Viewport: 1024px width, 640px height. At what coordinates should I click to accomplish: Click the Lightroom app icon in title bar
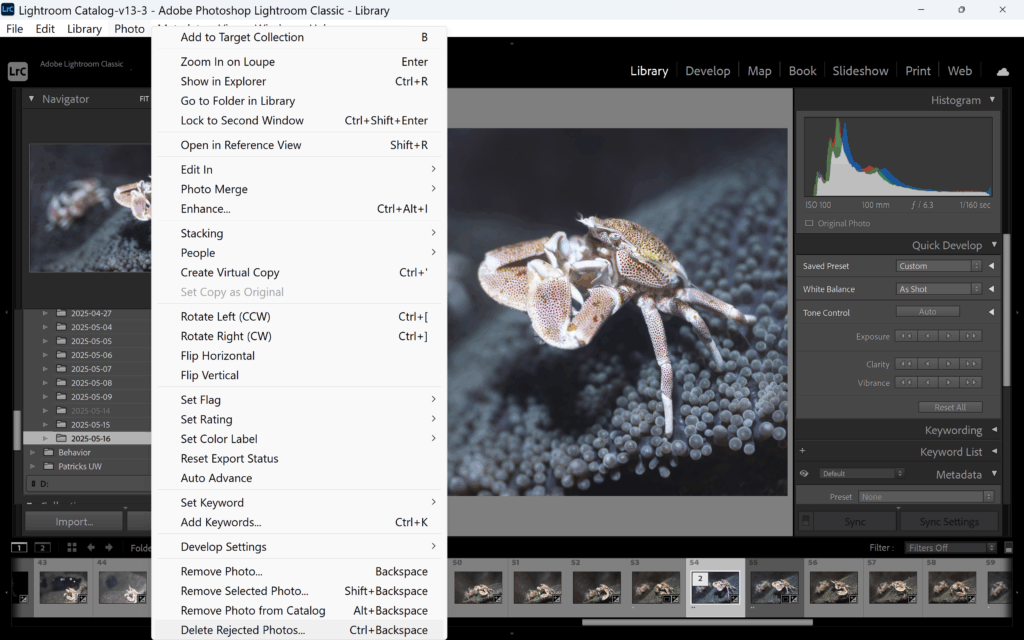pos(8,10)
